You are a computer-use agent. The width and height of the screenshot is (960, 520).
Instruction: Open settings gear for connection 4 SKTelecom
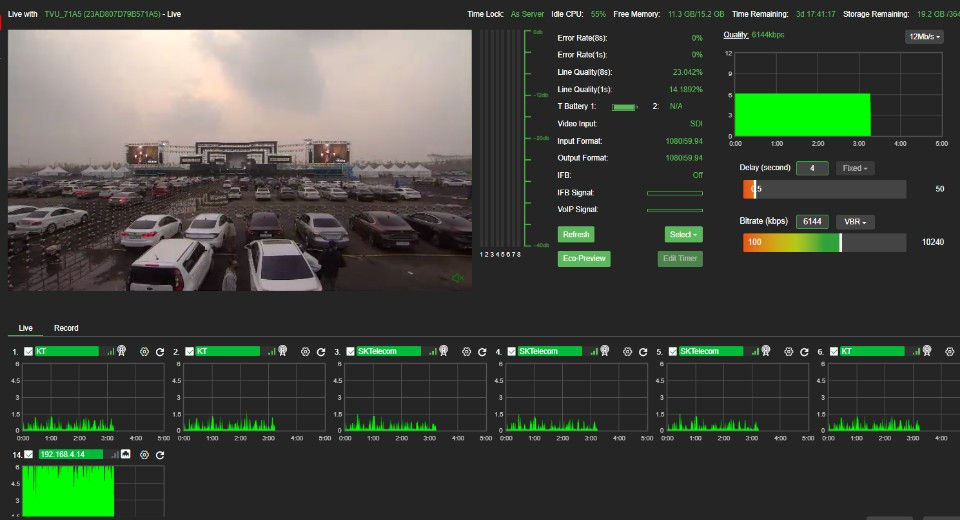point(628,352)
